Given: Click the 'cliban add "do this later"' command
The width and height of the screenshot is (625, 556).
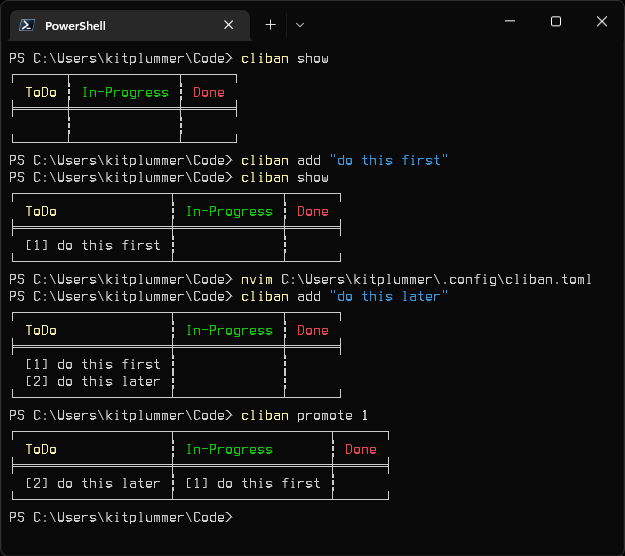Looking at the screenshot, I should click(x=344, y=297).
